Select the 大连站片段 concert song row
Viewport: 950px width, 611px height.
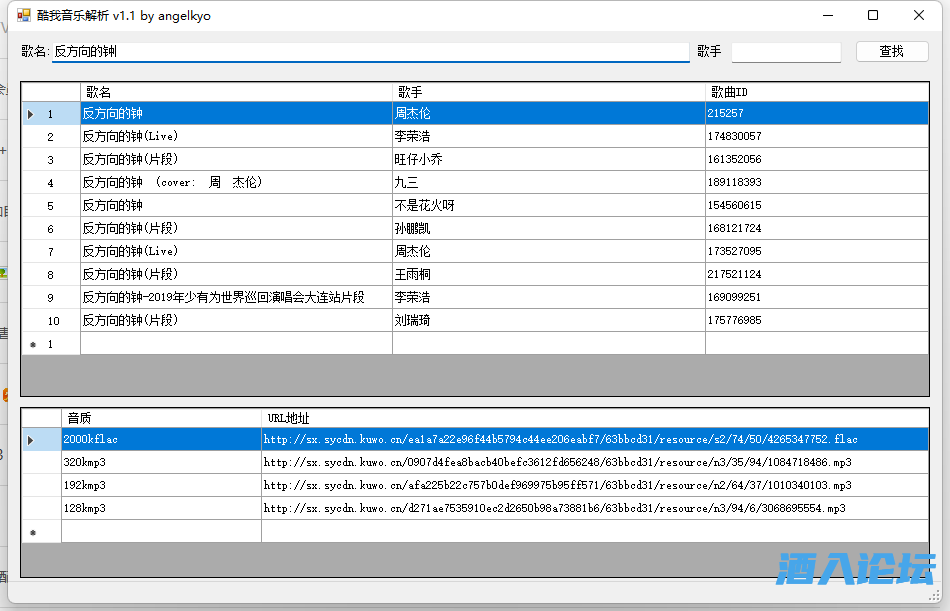(x=236, y=297)
